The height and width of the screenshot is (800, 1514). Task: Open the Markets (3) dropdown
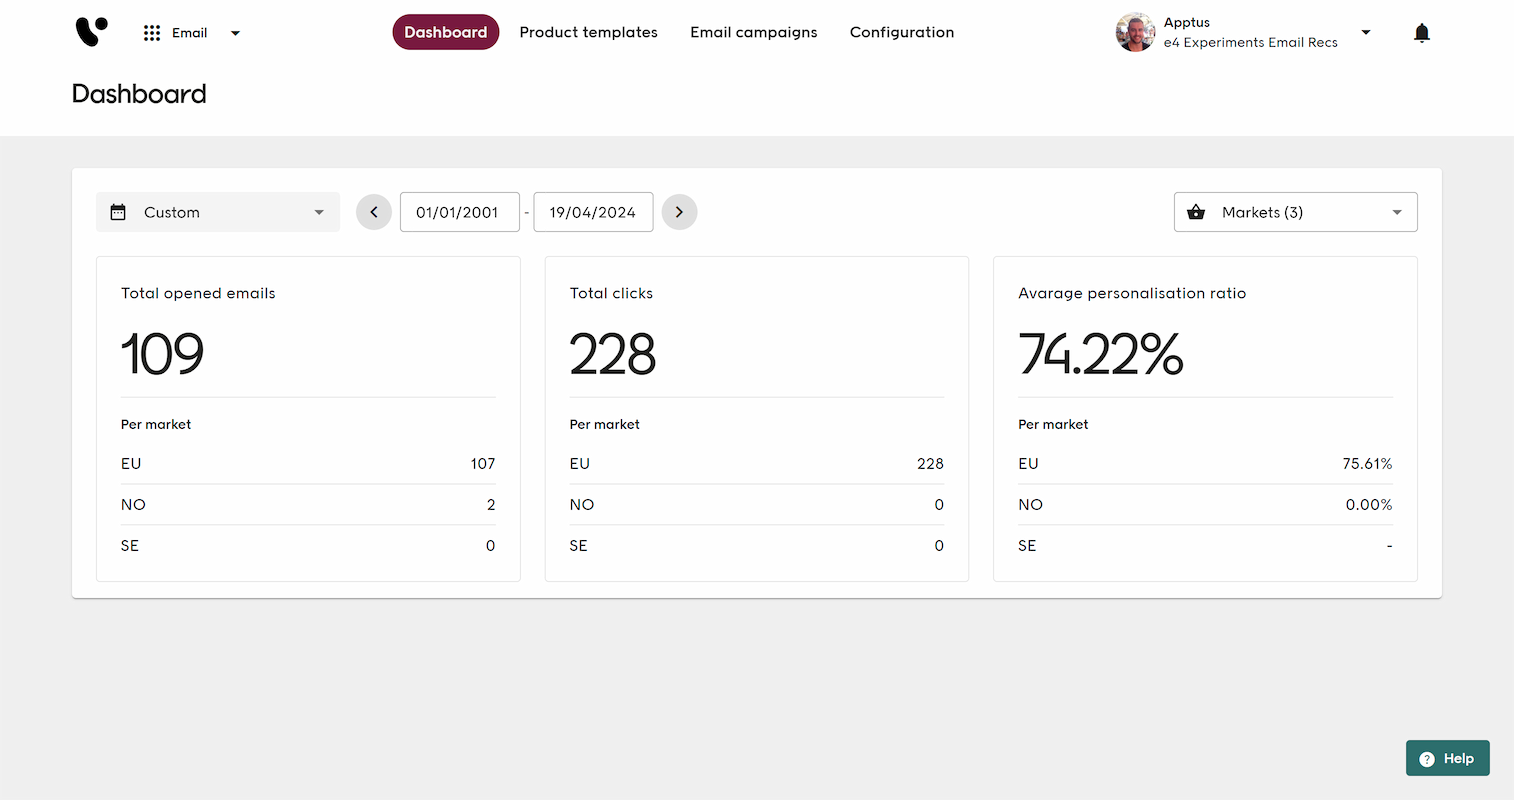[x=1295, y=212]
